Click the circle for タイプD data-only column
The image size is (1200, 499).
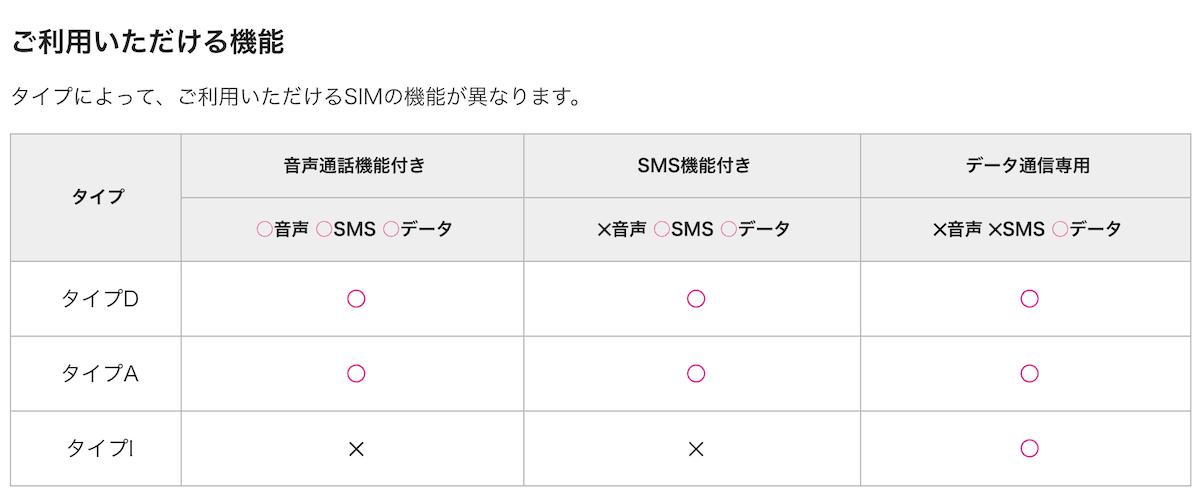(x=1029, y=298)
